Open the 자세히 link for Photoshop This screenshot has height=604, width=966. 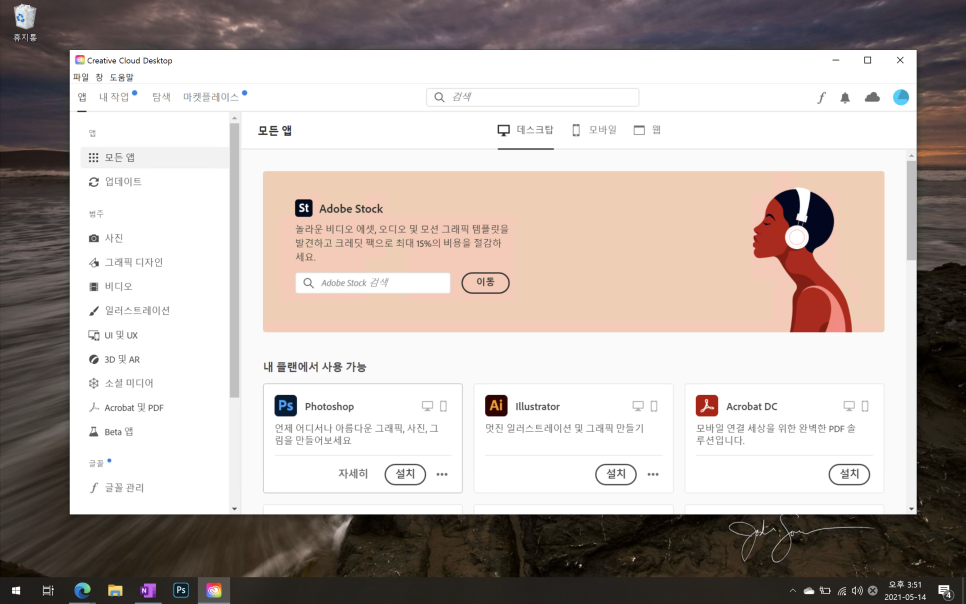click(x=353, y=474)
